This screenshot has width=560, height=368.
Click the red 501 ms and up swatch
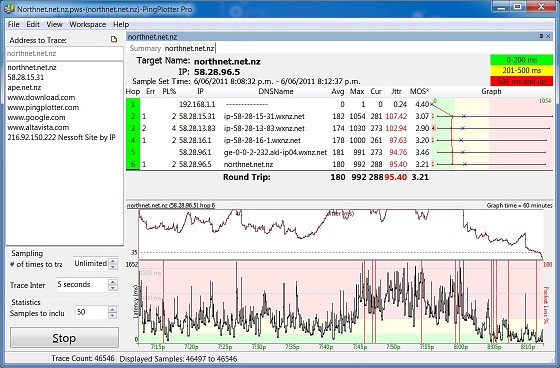521,81
